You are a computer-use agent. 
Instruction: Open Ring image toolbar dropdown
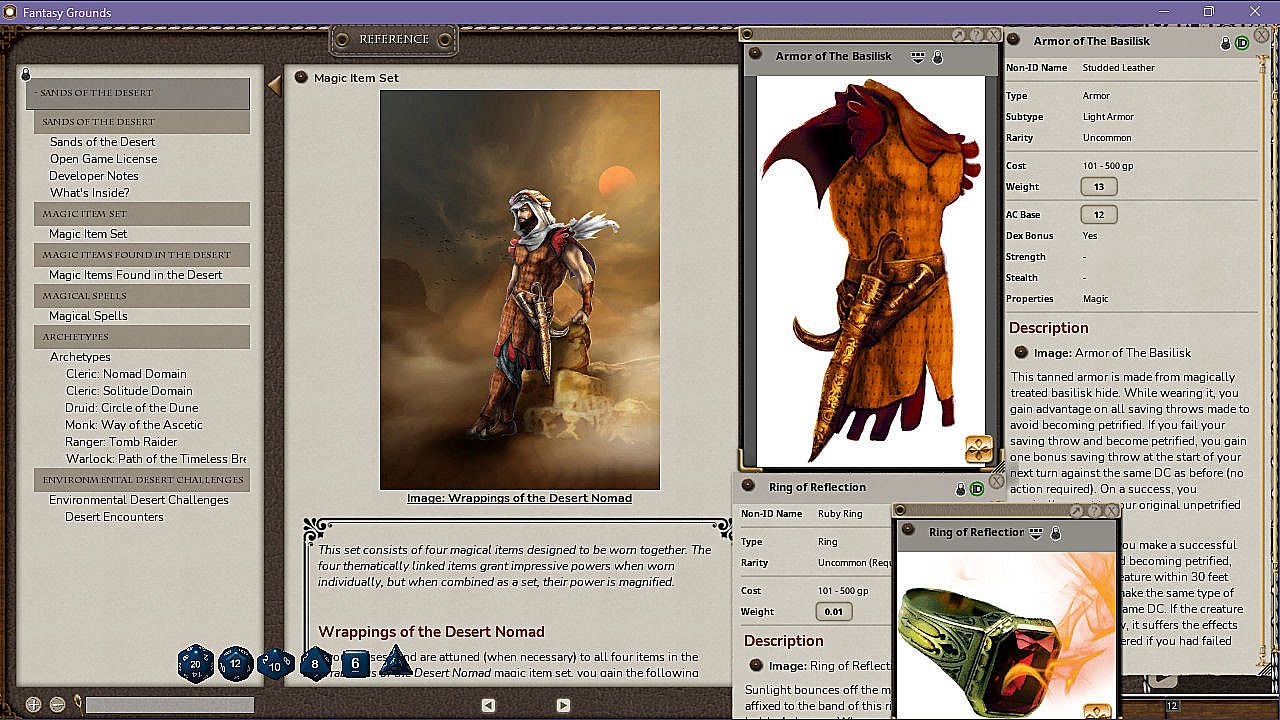(1036, 533)
